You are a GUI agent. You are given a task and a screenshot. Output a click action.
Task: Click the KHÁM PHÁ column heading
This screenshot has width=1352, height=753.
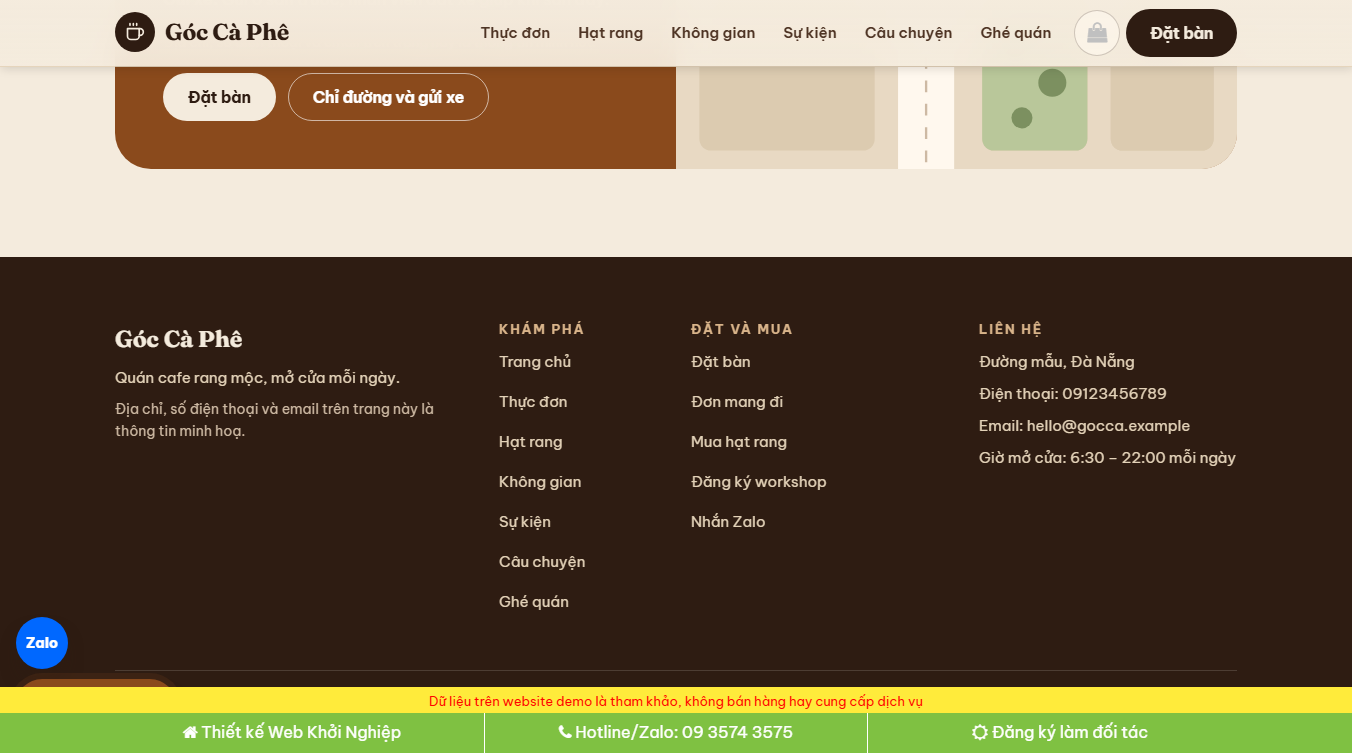[541, 329]
